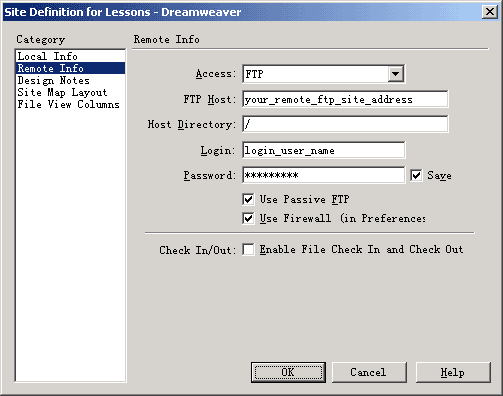The image size is (503, 396).
Task: Open Help for this dialog
Action: 453,372
